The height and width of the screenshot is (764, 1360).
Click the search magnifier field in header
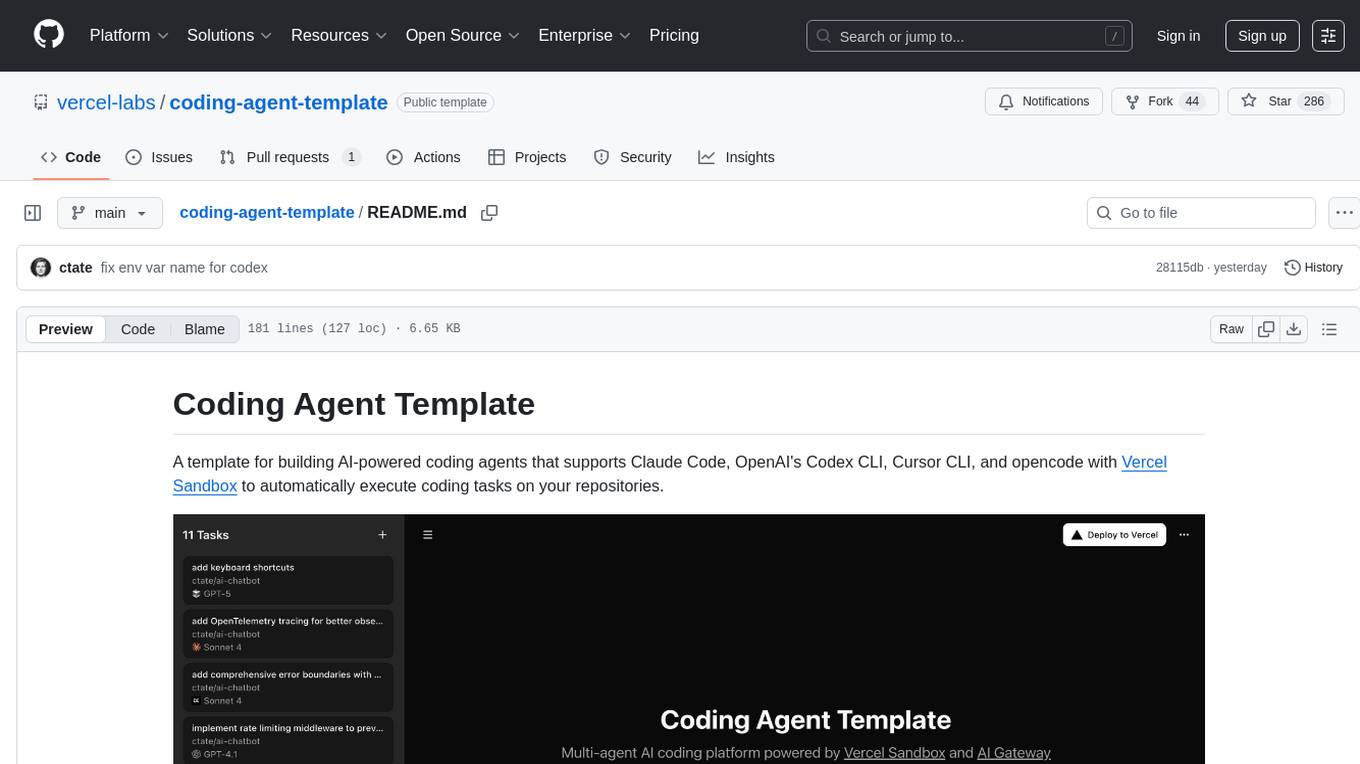967,36
